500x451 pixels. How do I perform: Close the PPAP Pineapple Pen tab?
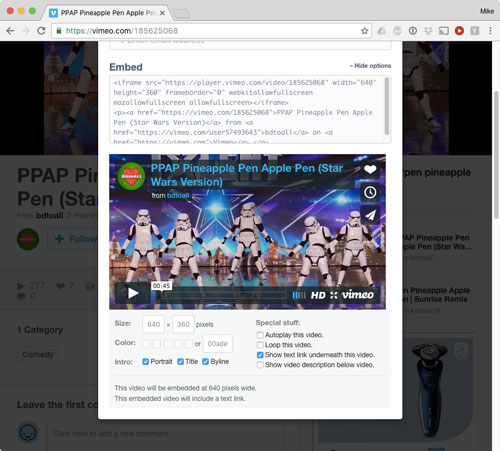[162, 13]
